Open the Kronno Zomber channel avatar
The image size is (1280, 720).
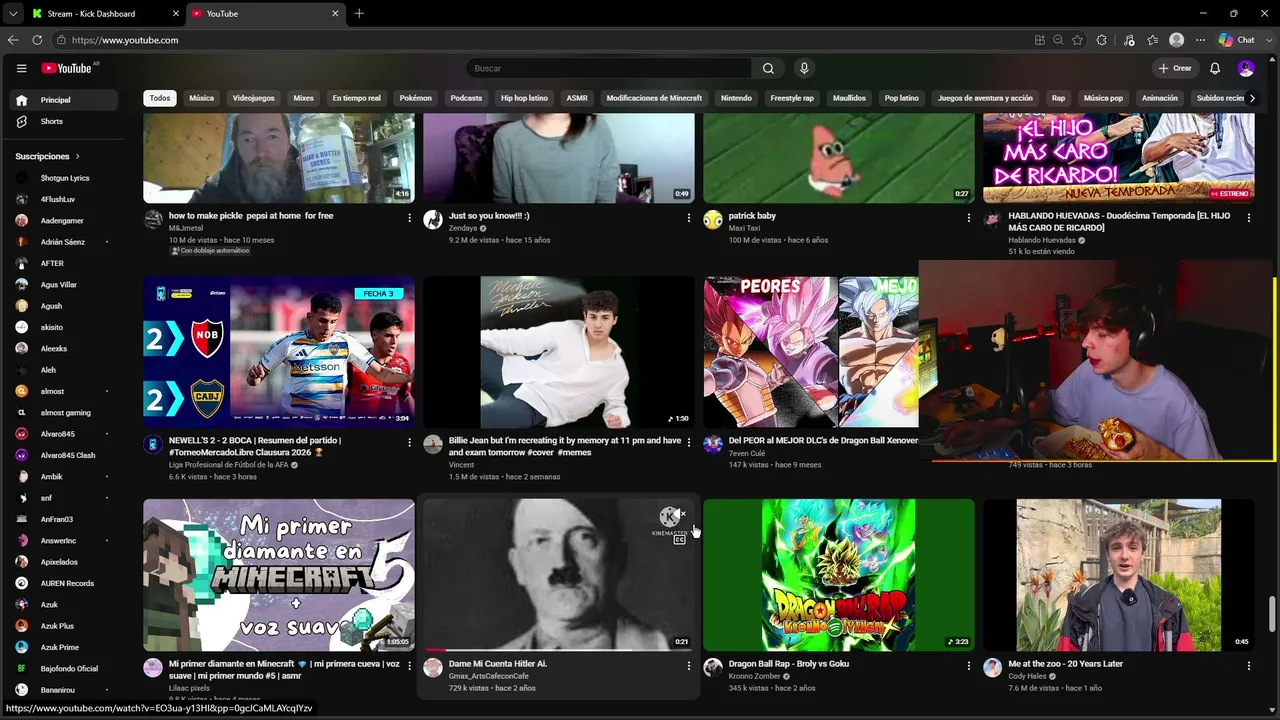pyautogui.click(x=713, y=668)
